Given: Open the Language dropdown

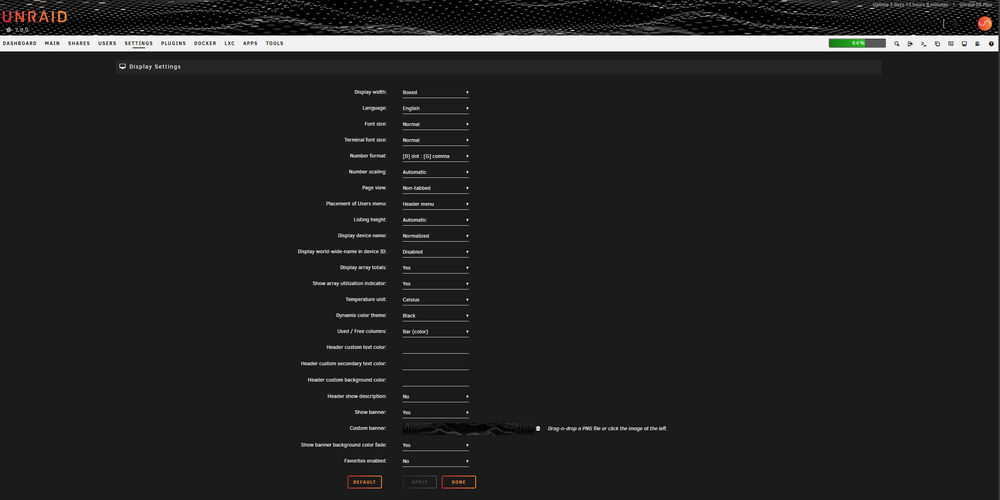Looking at the screenshot, I should [436, 108].
